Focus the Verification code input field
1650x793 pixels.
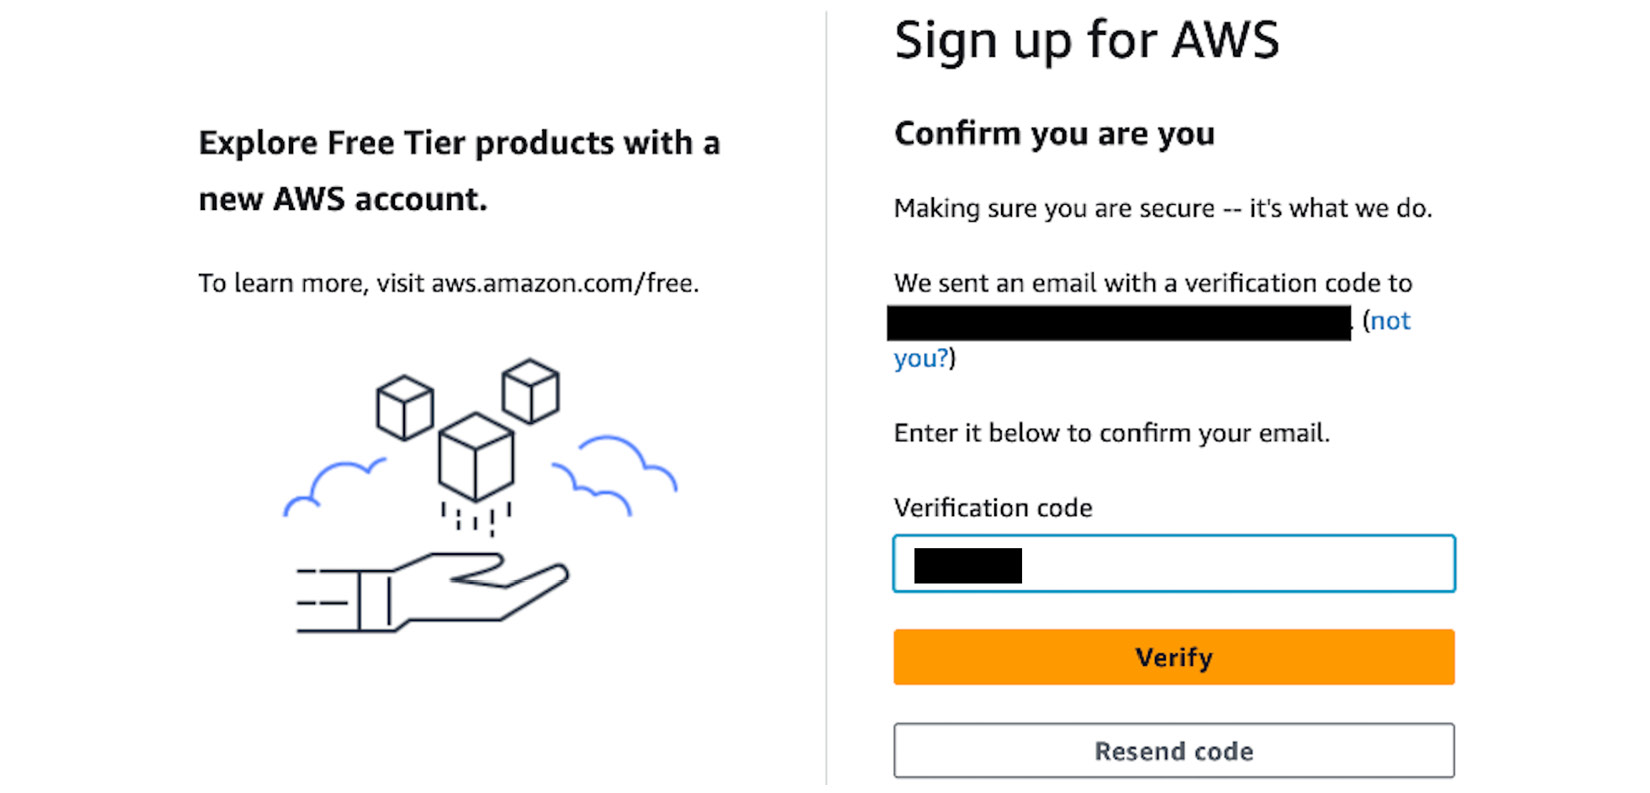pyautogui.click(x=1174, y=564)
